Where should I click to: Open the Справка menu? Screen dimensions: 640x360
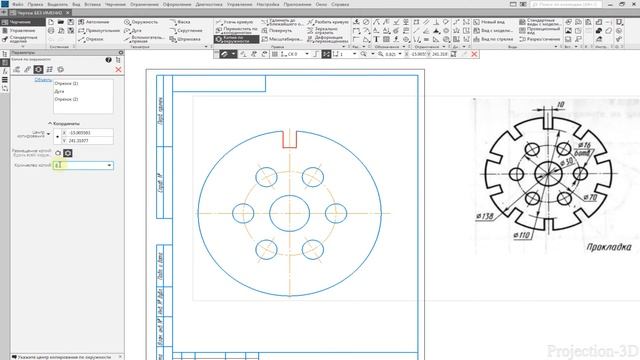pos(340,4)
